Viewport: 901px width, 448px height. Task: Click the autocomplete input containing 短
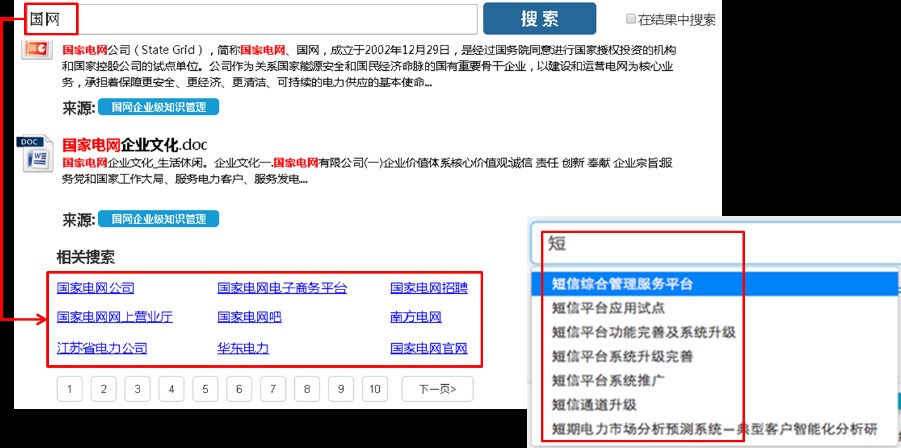[715, 243]
